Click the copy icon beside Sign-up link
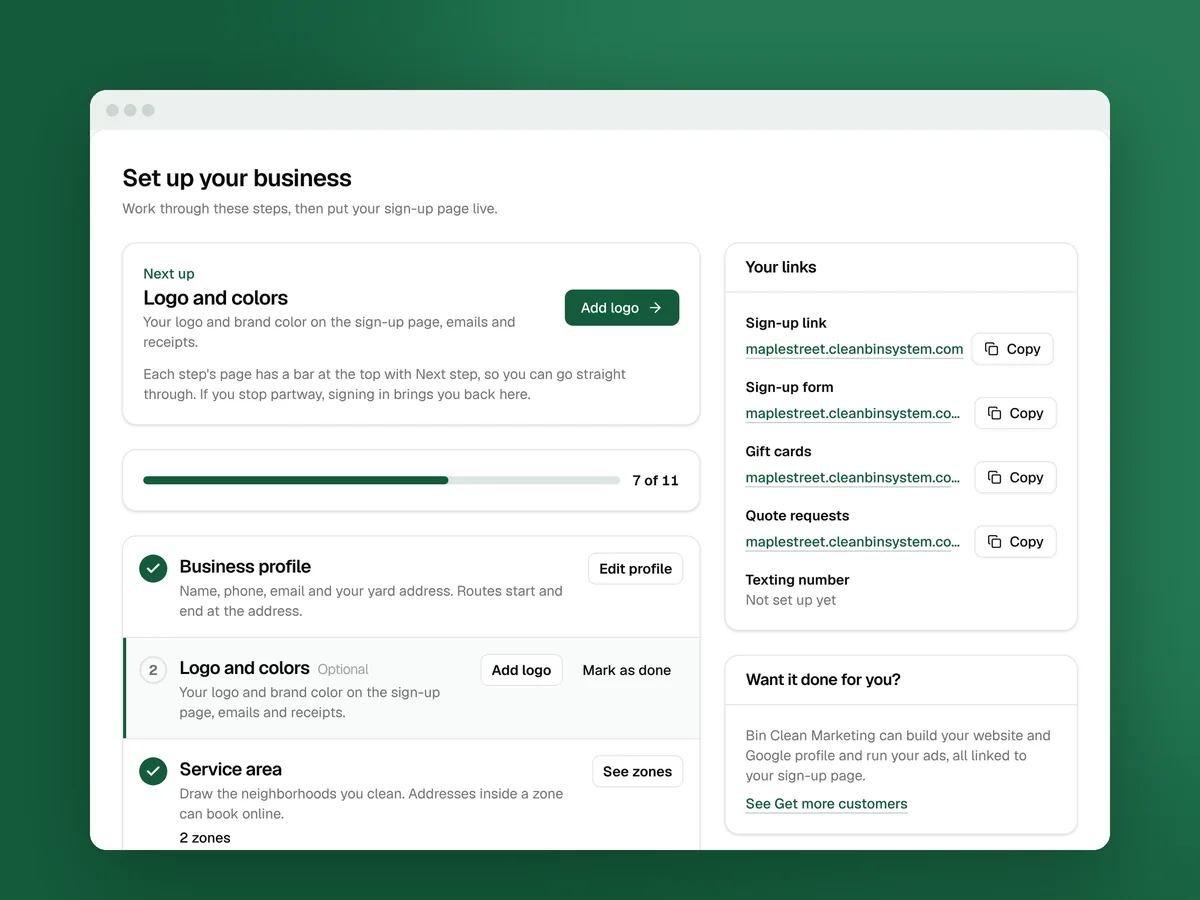The image size is (1200, 900). click(991, 349)
